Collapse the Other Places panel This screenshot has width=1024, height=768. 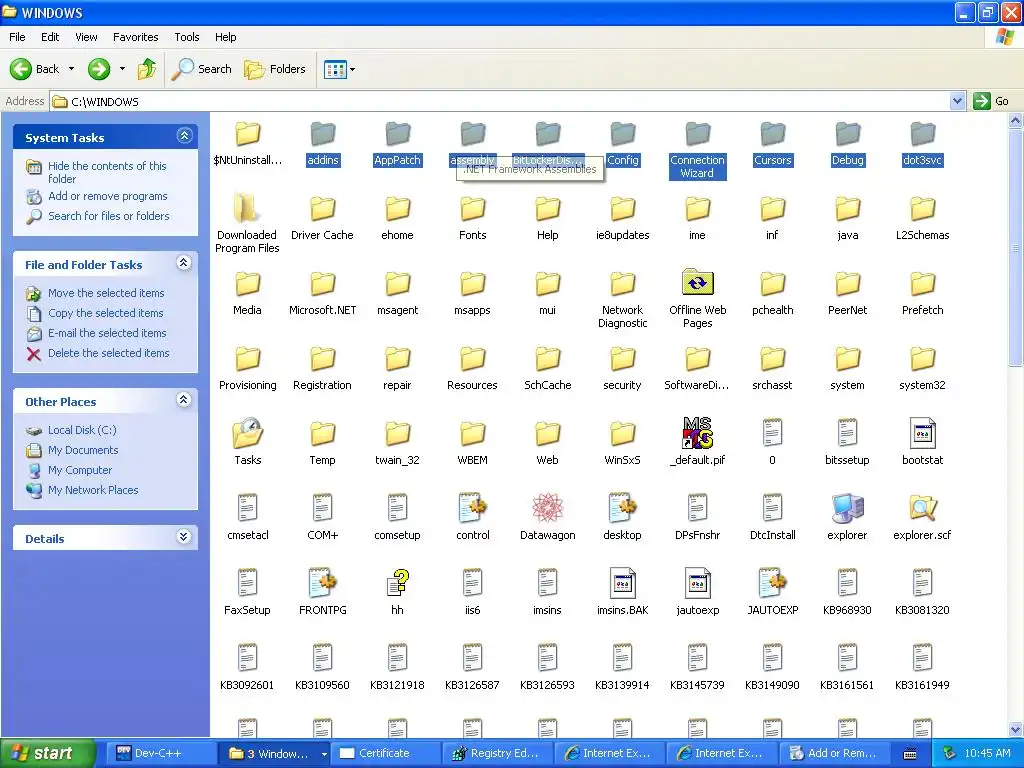(x=184, y=400)
